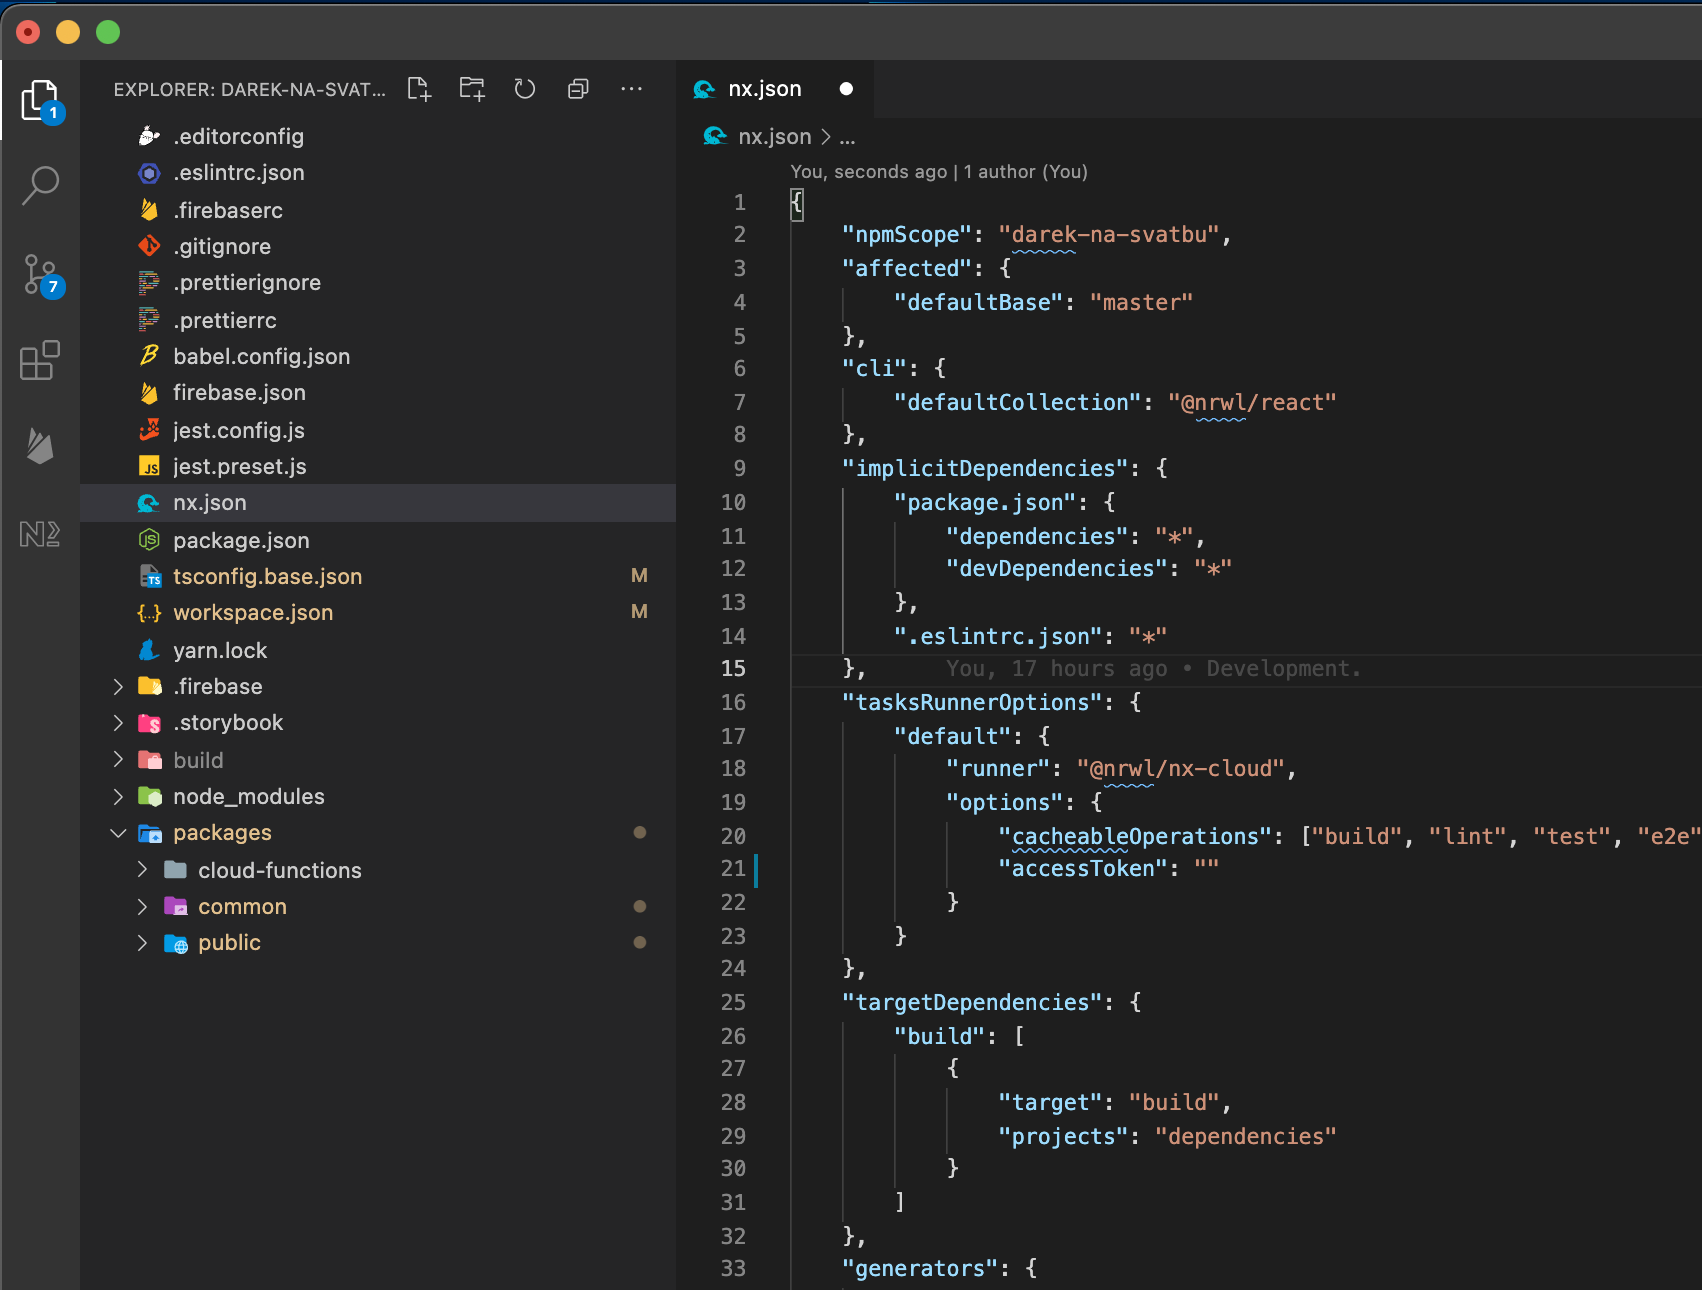Click the nx.json breadcrumb item
1702x1290 pixels.
coord(774,137)
